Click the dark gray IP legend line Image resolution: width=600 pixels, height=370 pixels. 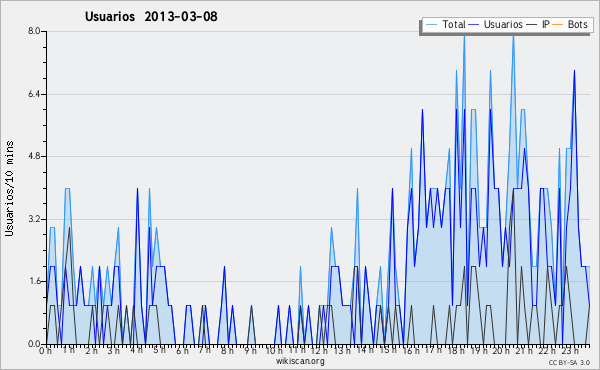click(532, 25)
